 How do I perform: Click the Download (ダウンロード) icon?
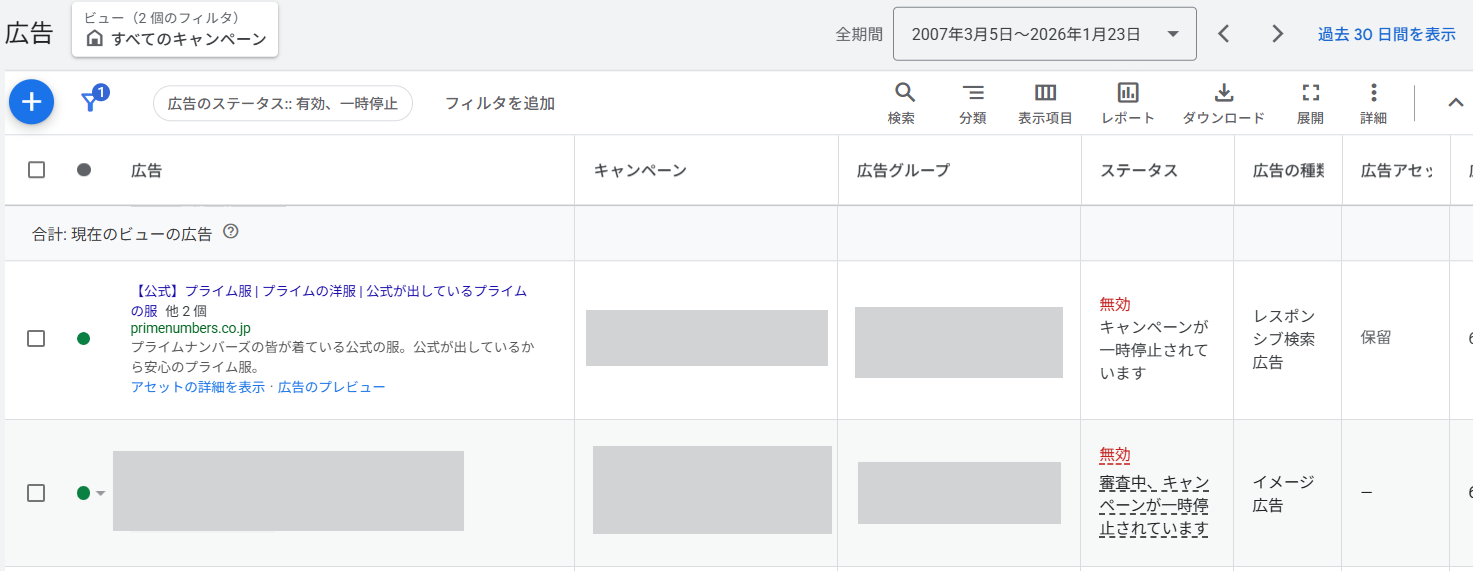pyautogui.click(x=1223, y=93)
